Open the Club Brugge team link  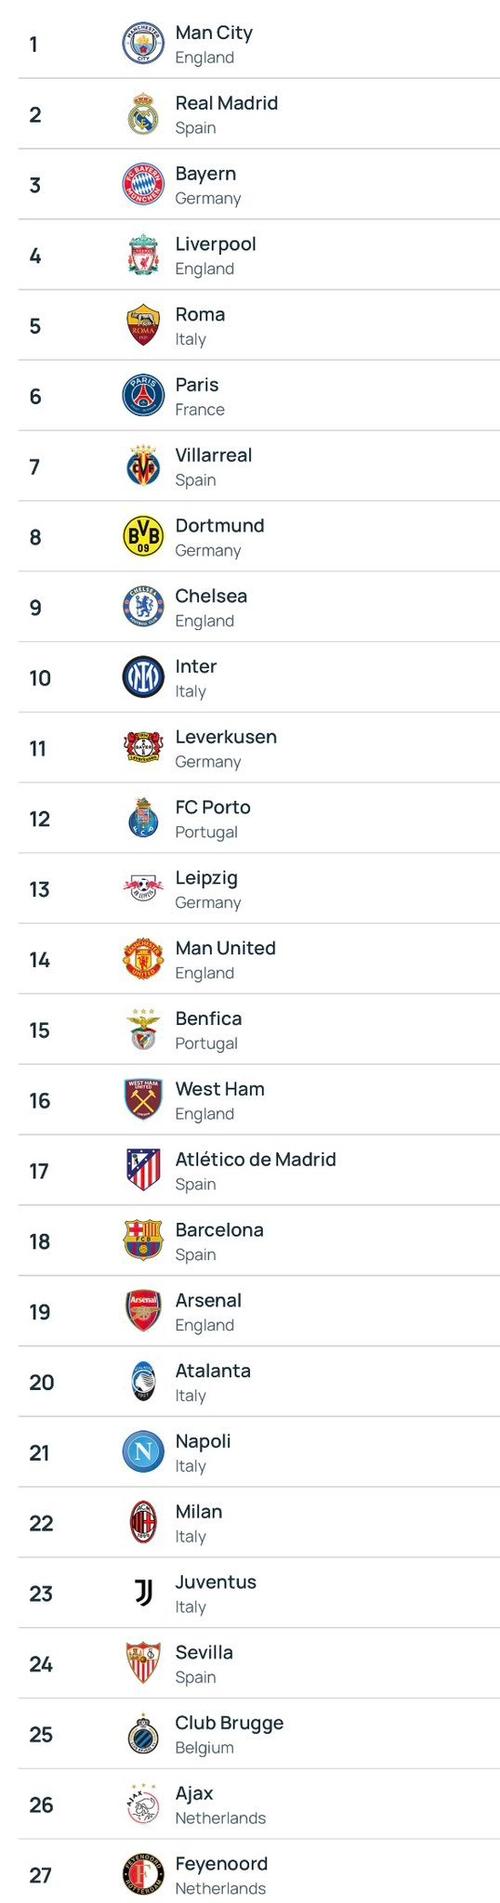[x=229, y=1723]
